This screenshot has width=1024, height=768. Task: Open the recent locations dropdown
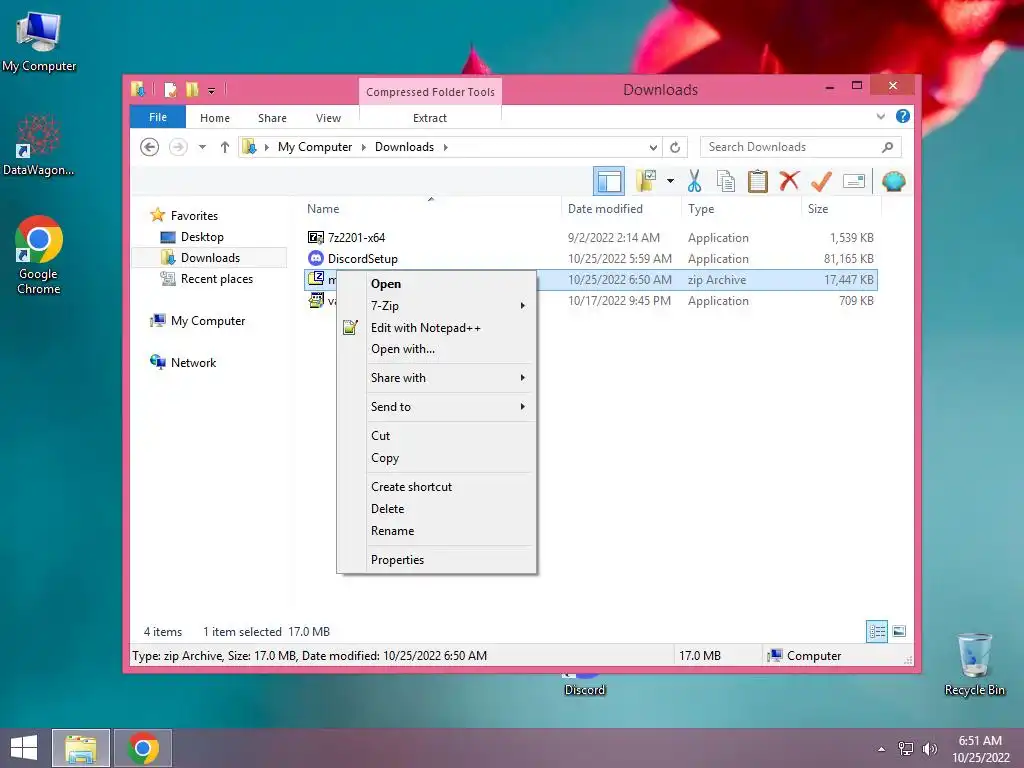pos(202,147)
